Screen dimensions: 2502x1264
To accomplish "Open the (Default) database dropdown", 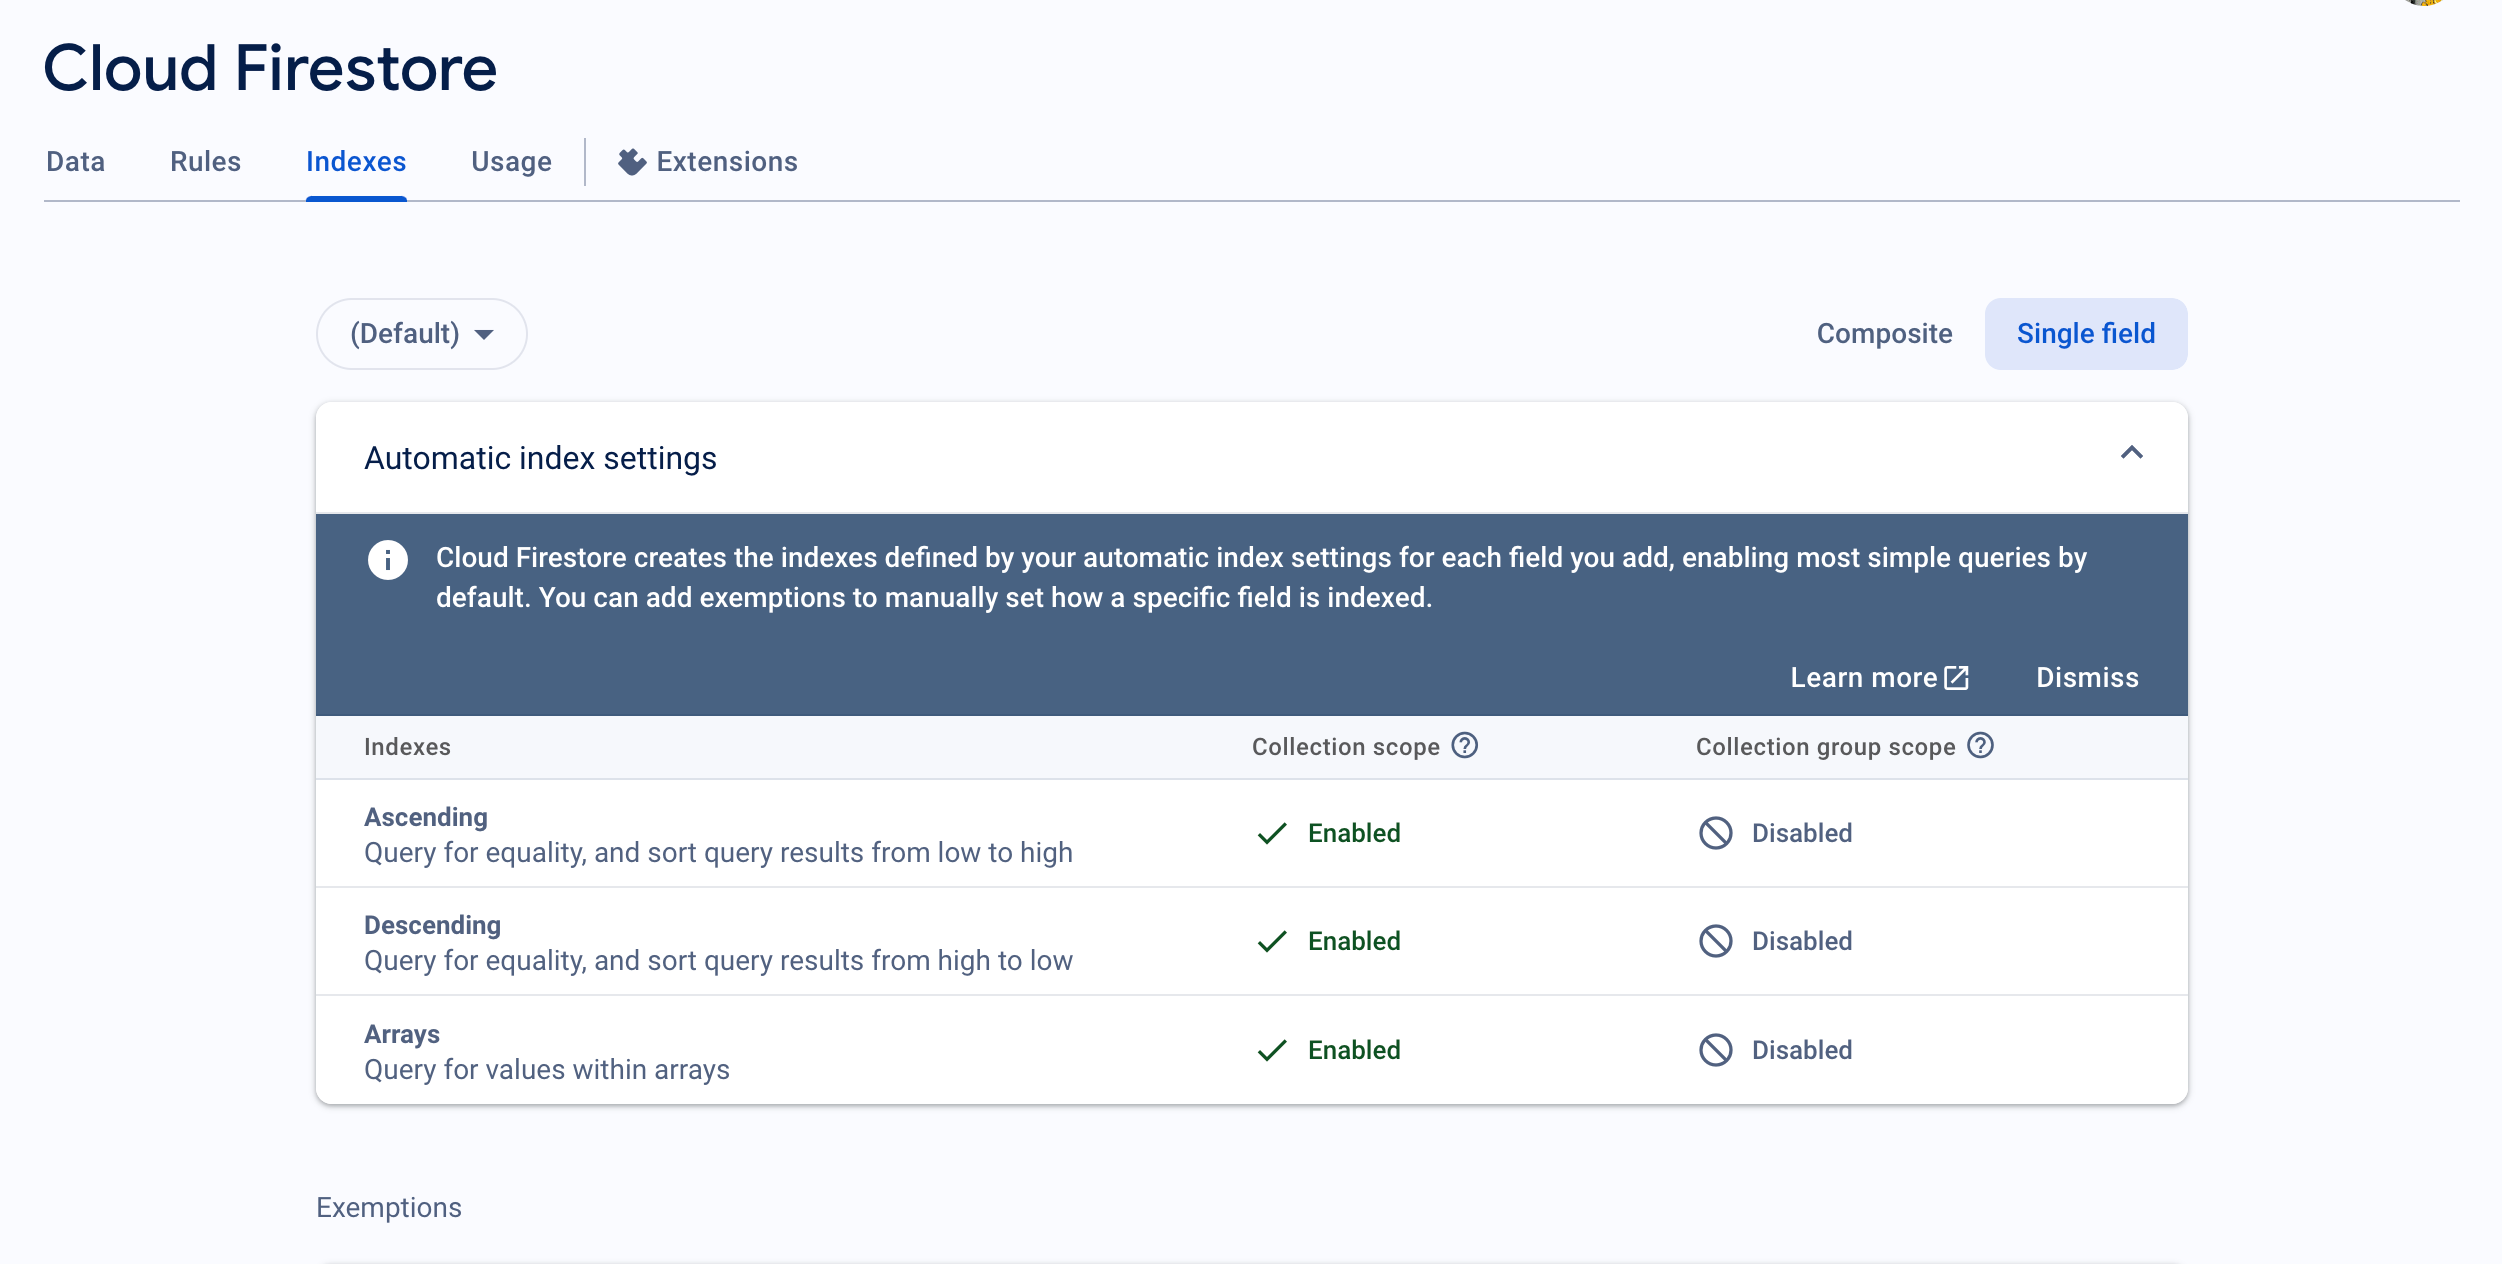I will click(x=422, y=334).
